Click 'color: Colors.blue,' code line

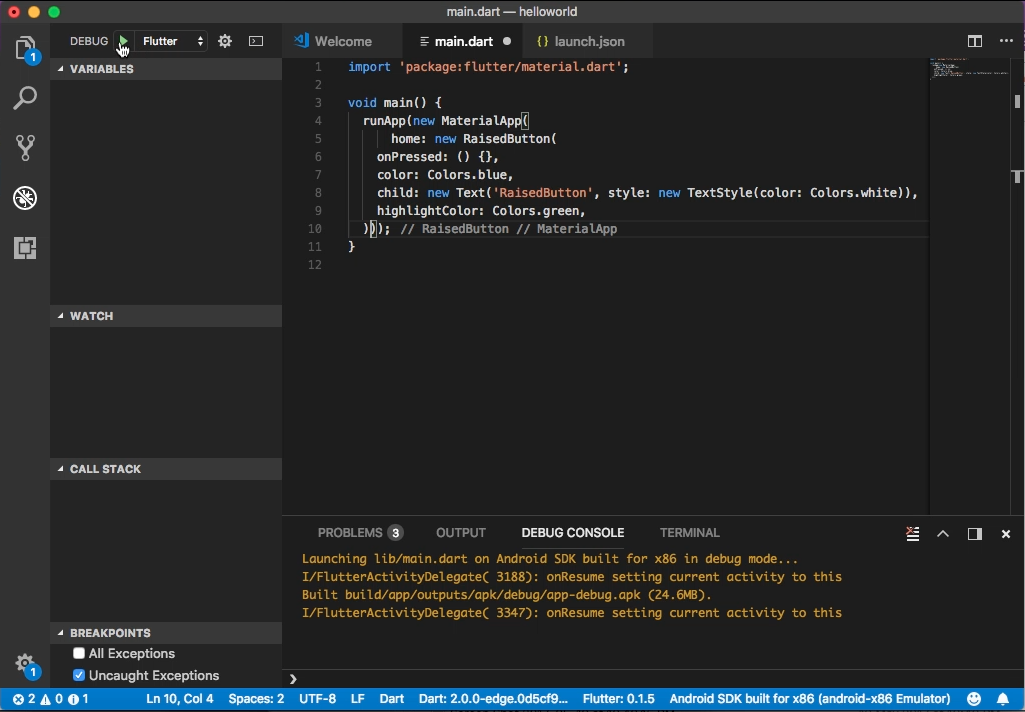pyautogui.click(x=445, y=175)
